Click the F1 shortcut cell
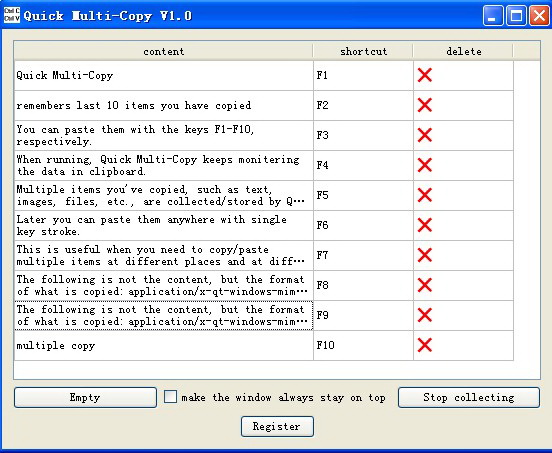Screen dimensions: 552x453 click(363, 75)
